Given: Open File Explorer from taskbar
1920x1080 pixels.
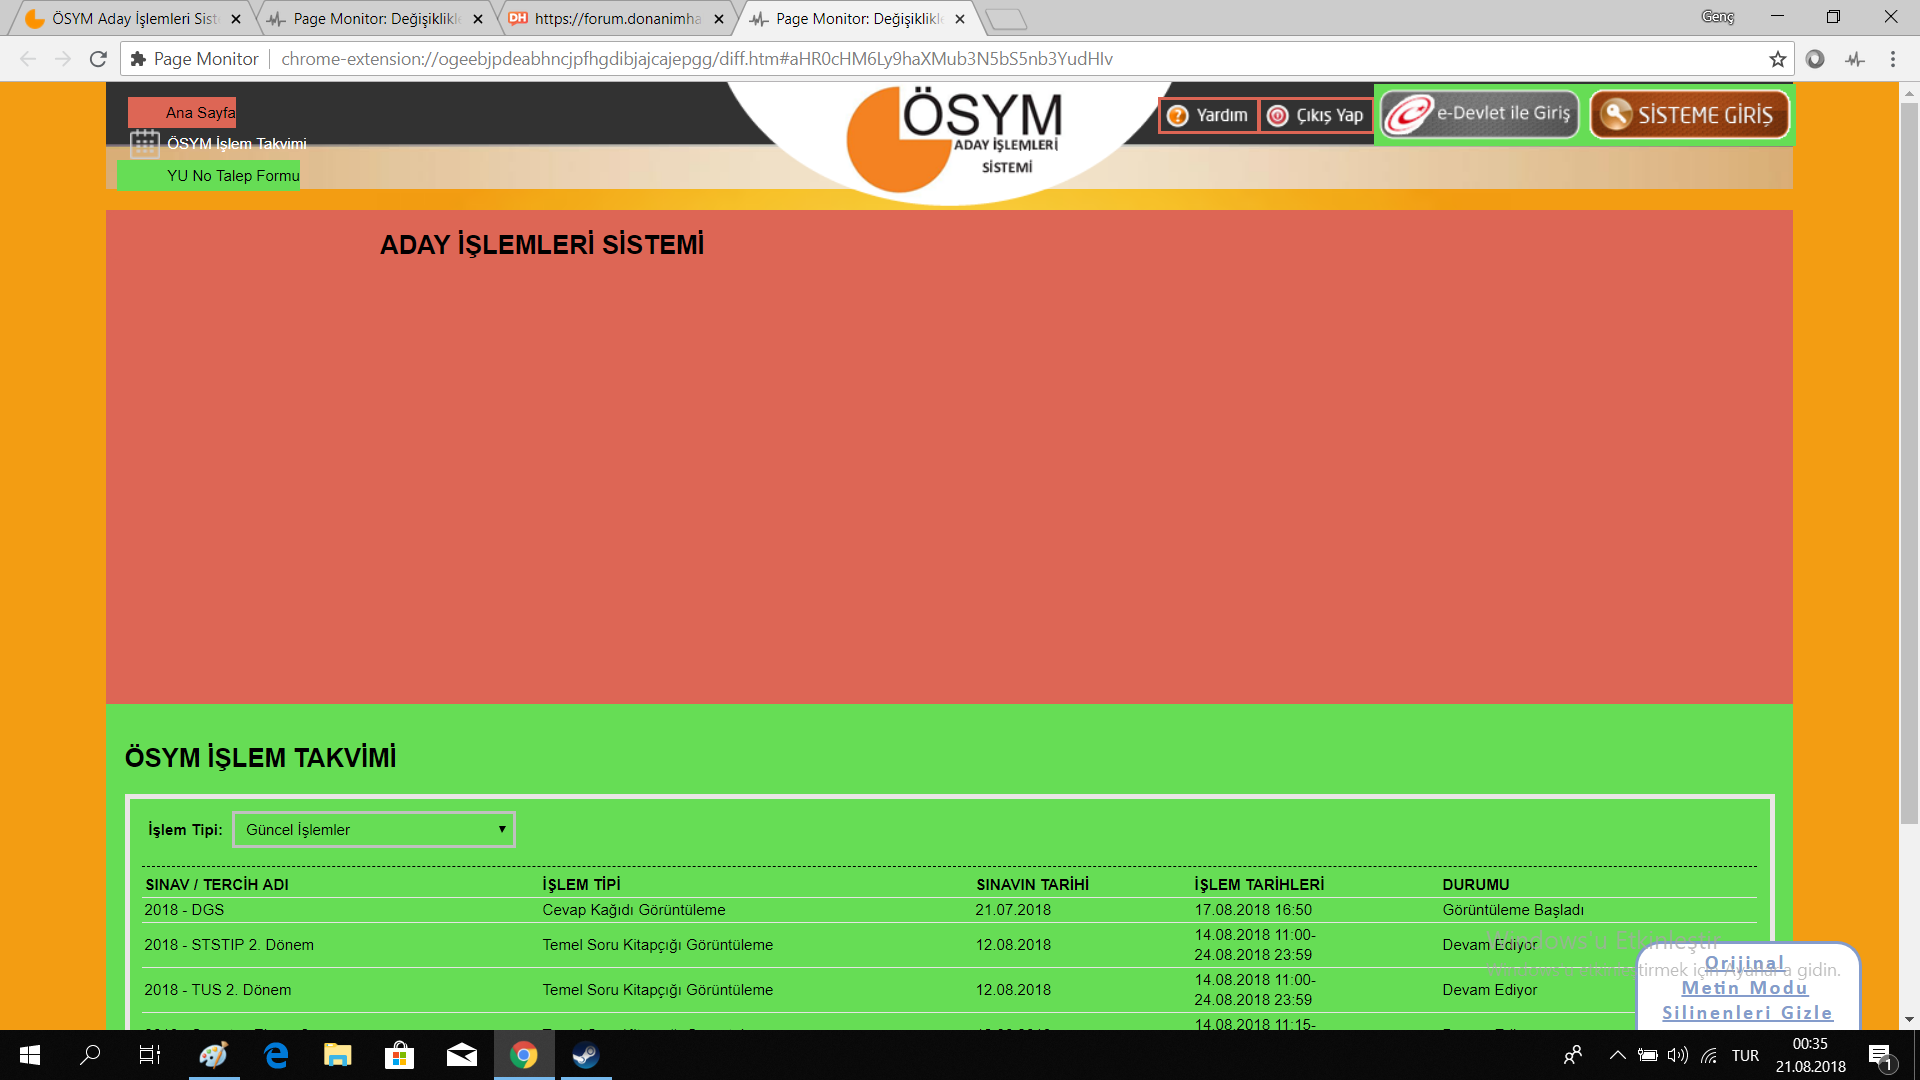Looking at the screenshot, I should pyautogui.click(x=338, y=1055).
